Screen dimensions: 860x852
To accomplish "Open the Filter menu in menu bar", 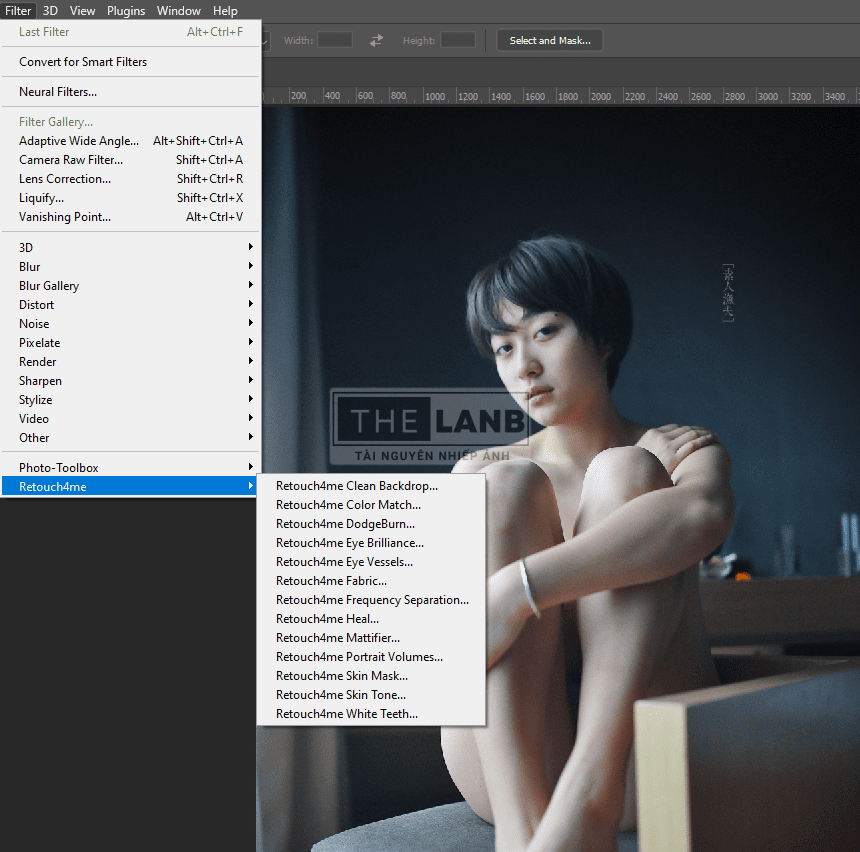I will point(18,10).
